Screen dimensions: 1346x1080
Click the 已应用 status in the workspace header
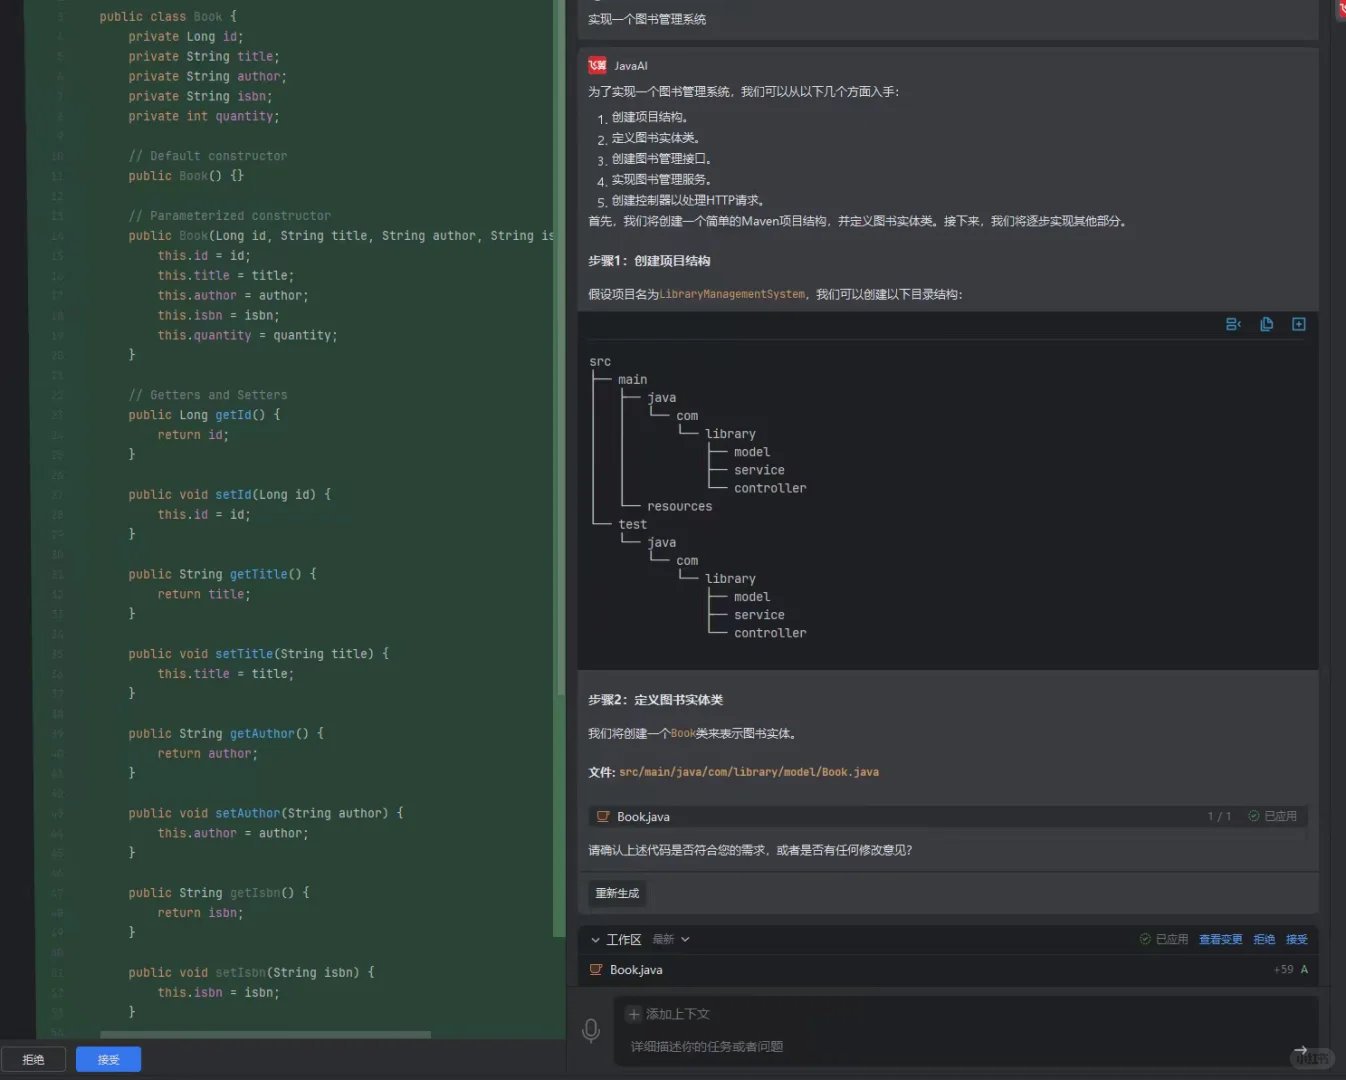click(x=1172, y=940)
